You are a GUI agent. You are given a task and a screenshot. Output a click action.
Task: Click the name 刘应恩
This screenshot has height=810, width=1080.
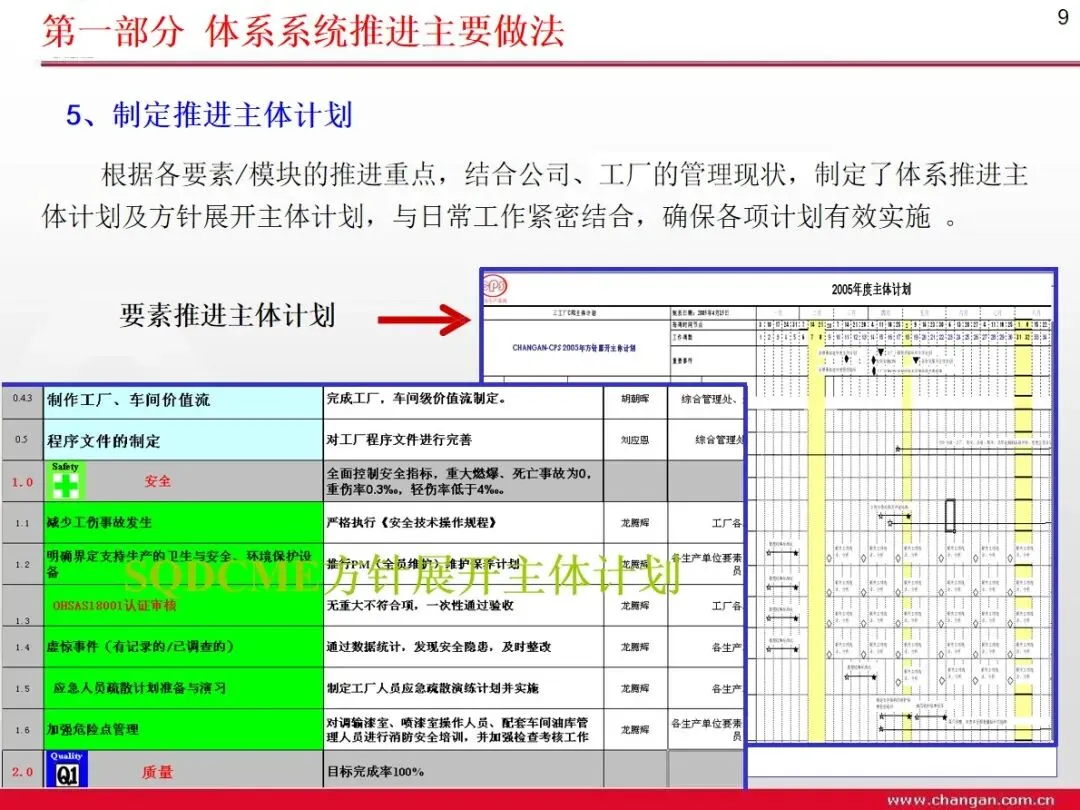point(635,440)
